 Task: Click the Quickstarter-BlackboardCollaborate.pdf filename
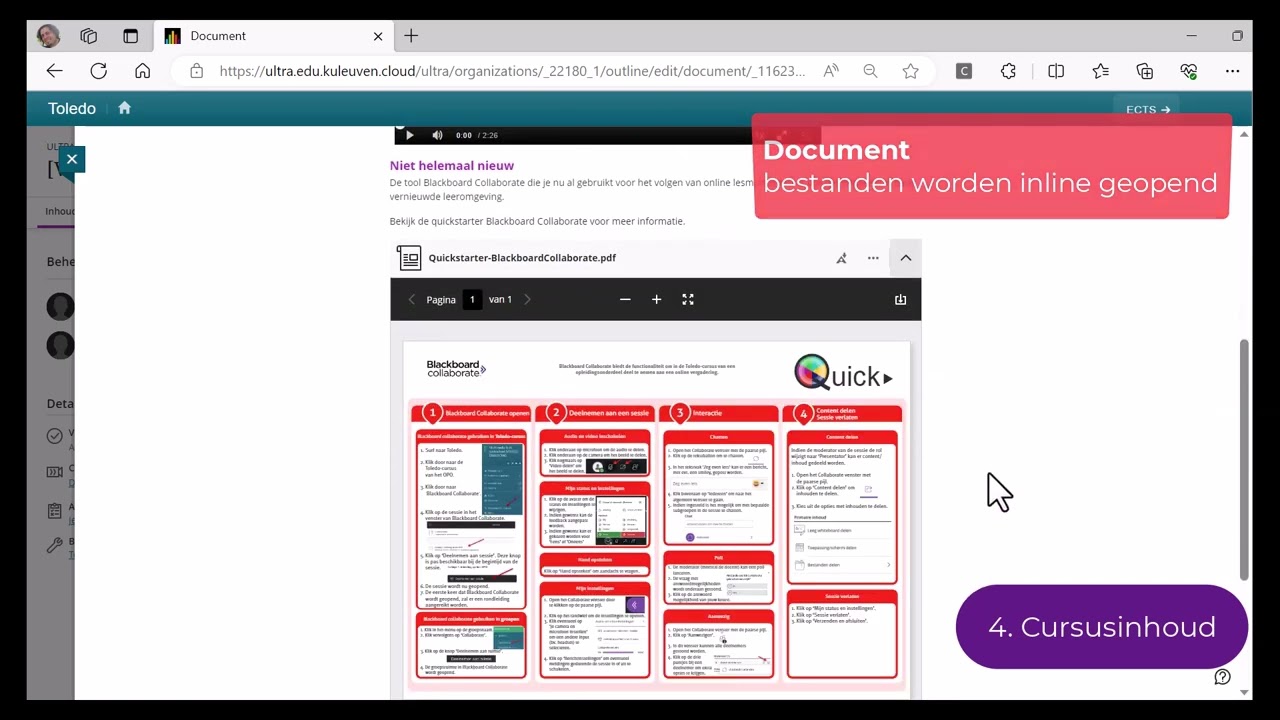coord(522,258)
